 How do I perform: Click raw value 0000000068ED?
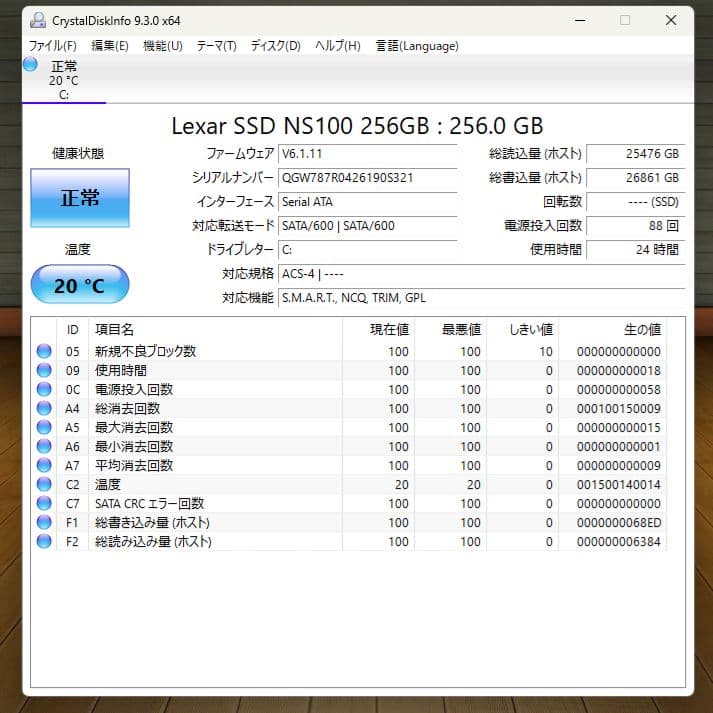click(619, 522)
